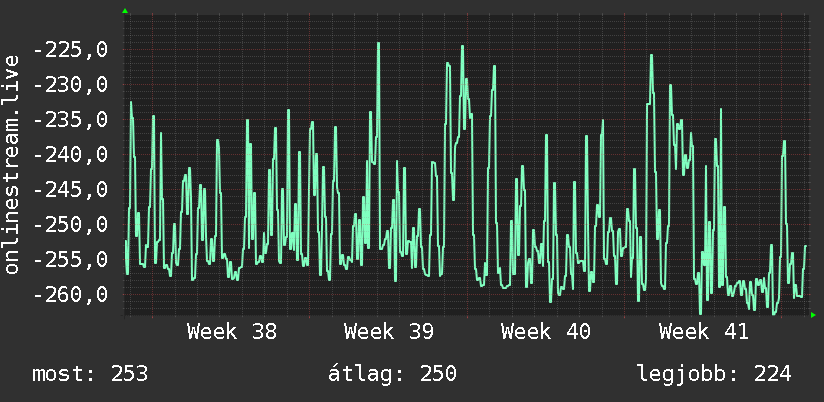
Task: Click the '-260,0' y-axis label
Action: [x=70, y=295]
